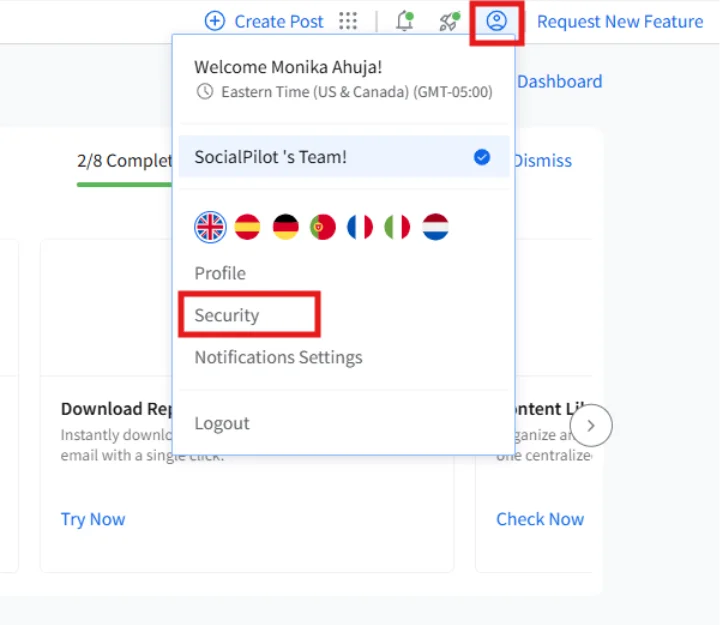Screen dimensions: 720x625
Task: Select SocialPilot 's Team! workspace
Action: [344, 157]
